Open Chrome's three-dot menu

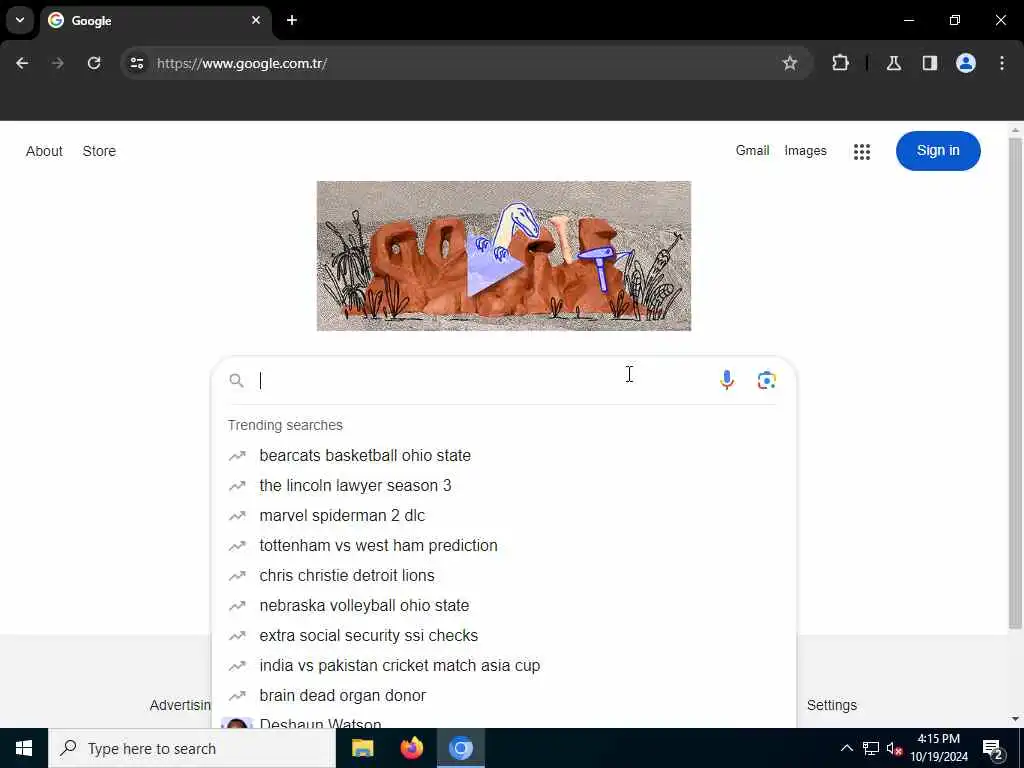(1002, 63)
